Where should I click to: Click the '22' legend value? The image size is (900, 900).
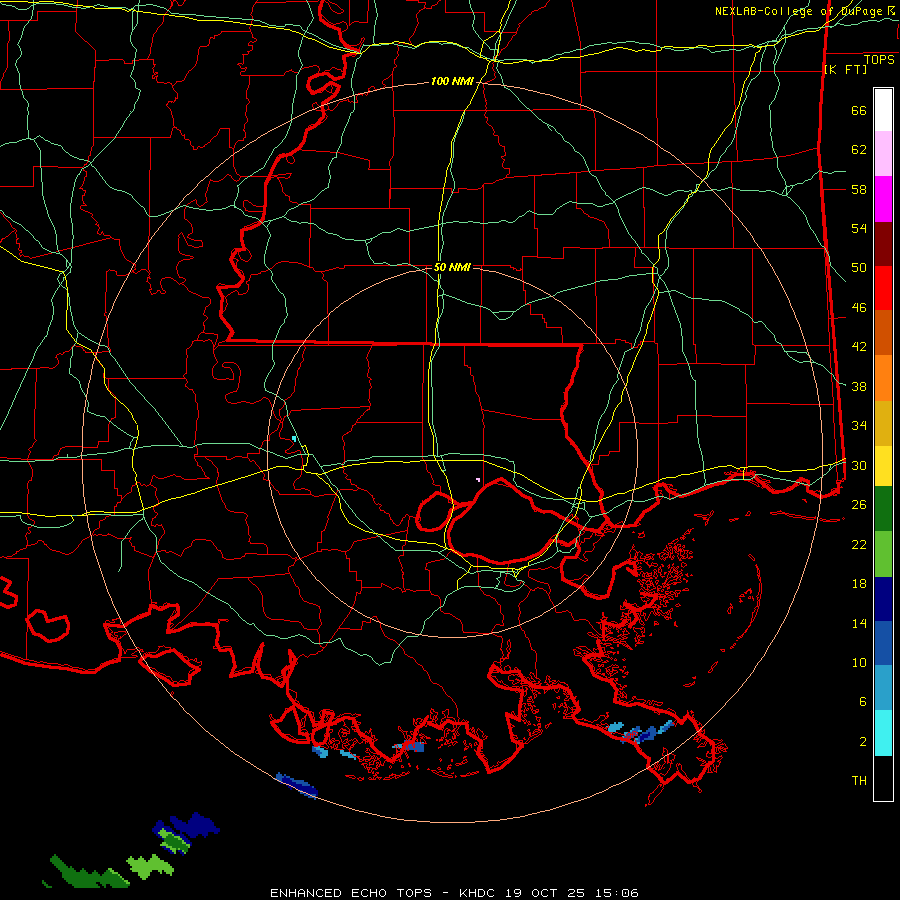click(x=859, y=544)
